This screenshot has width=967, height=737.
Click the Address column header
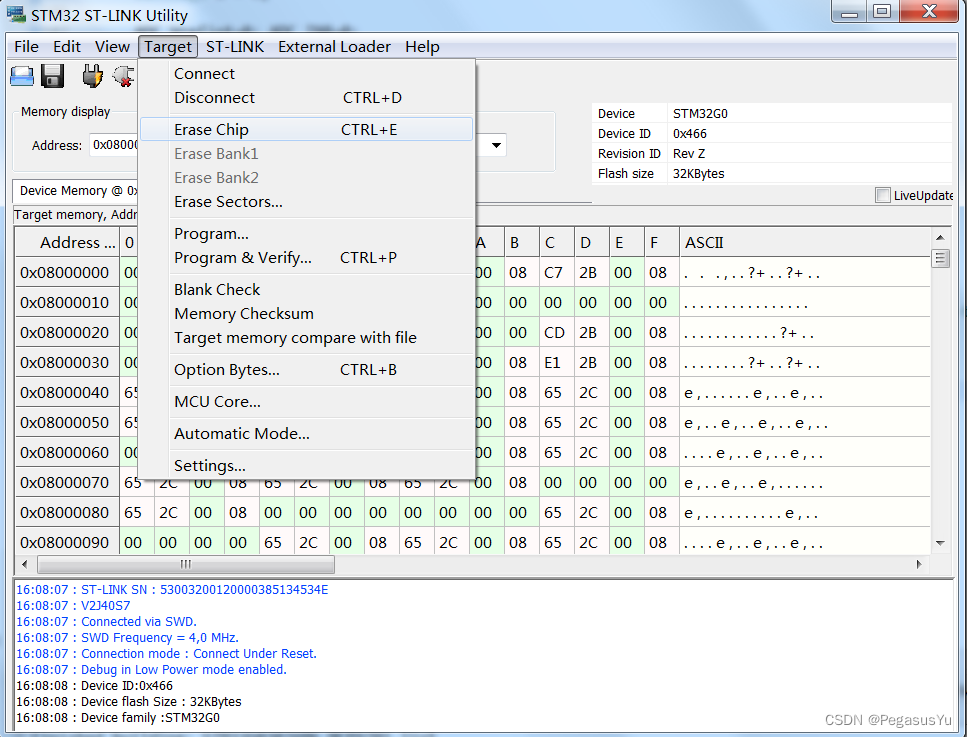coord(67,243)
